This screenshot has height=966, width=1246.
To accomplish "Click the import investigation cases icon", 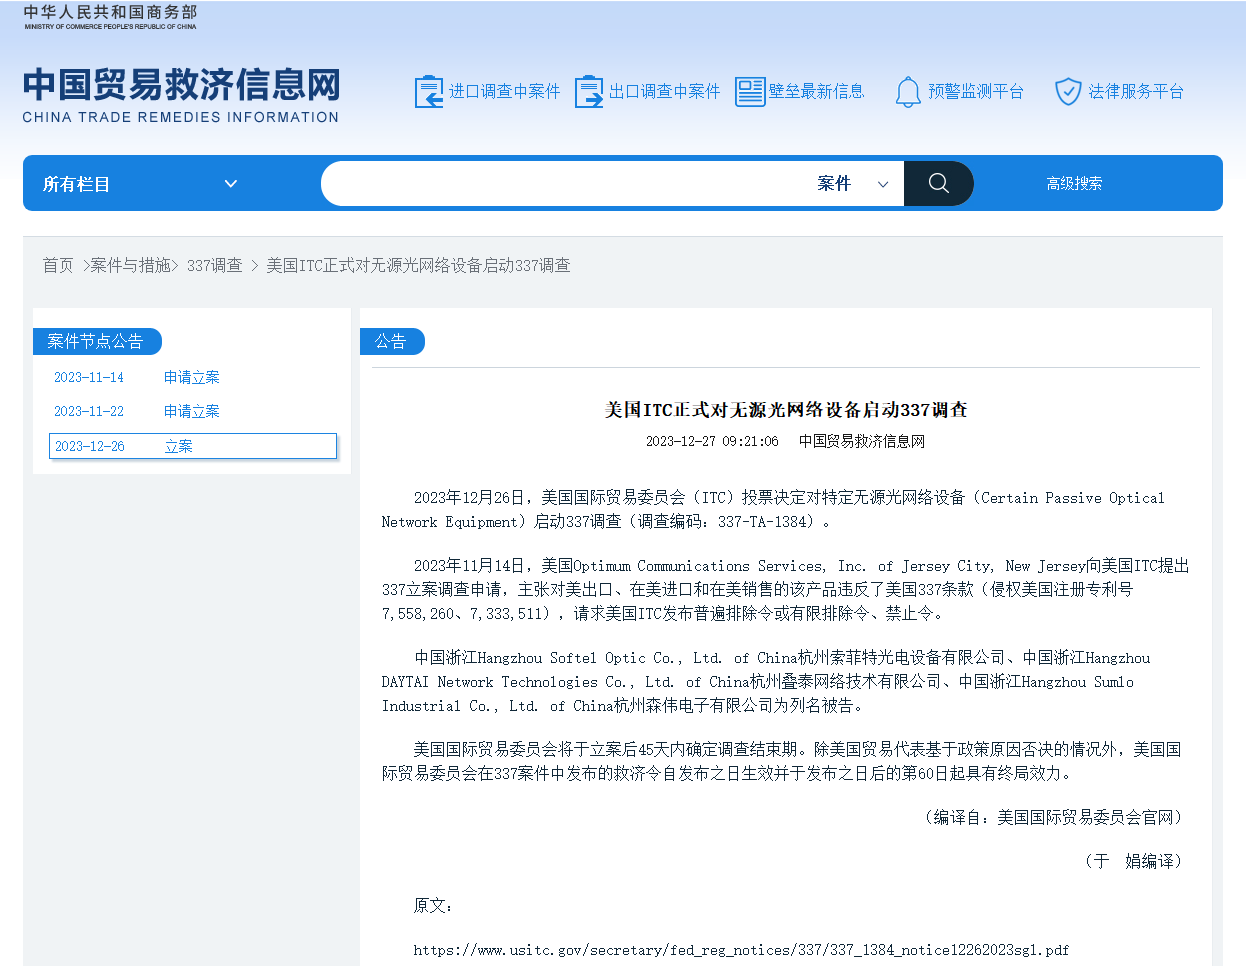I will (x=429, y=91).
